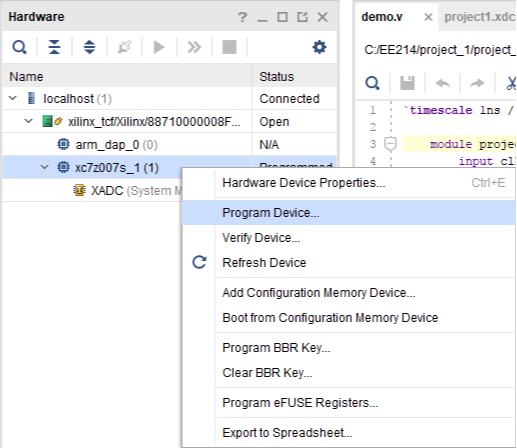Collapse the xc7z007s_1 device node
The height and width of the screenshot is (448, 517).
pyautogui.click(x=44, y=167)
